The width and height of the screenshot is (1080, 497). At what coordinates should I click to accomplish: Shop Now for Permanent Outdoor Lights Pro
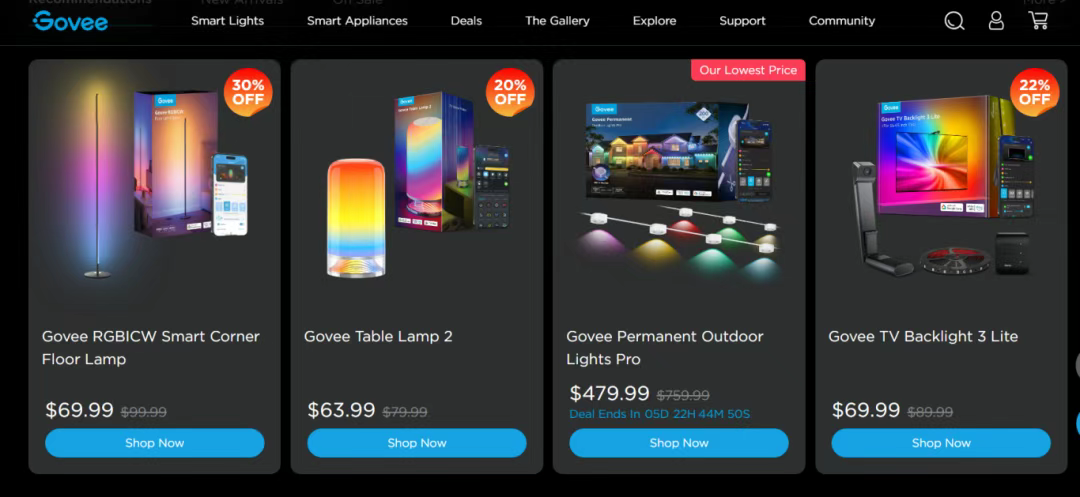(x=679, y=443)
